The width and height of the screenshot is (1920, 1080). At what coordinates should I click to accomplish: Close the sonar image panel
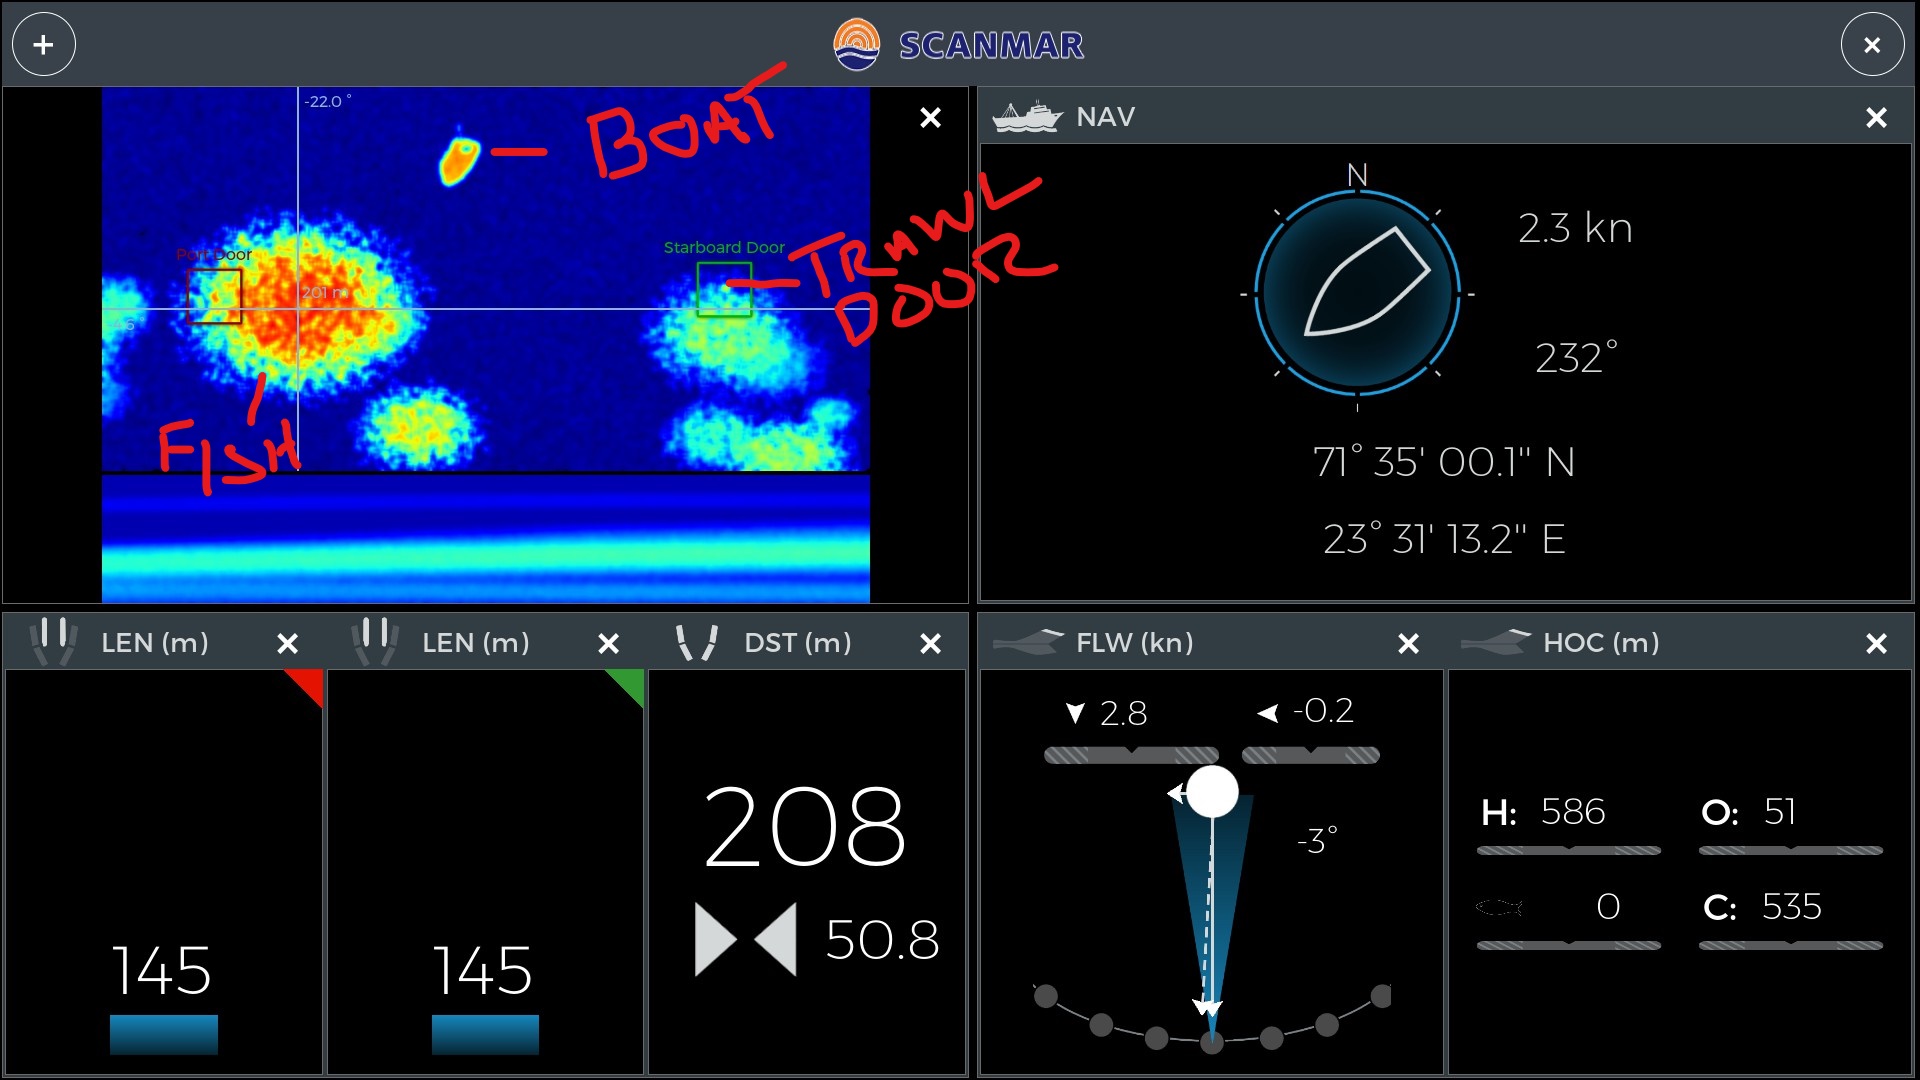930,118
